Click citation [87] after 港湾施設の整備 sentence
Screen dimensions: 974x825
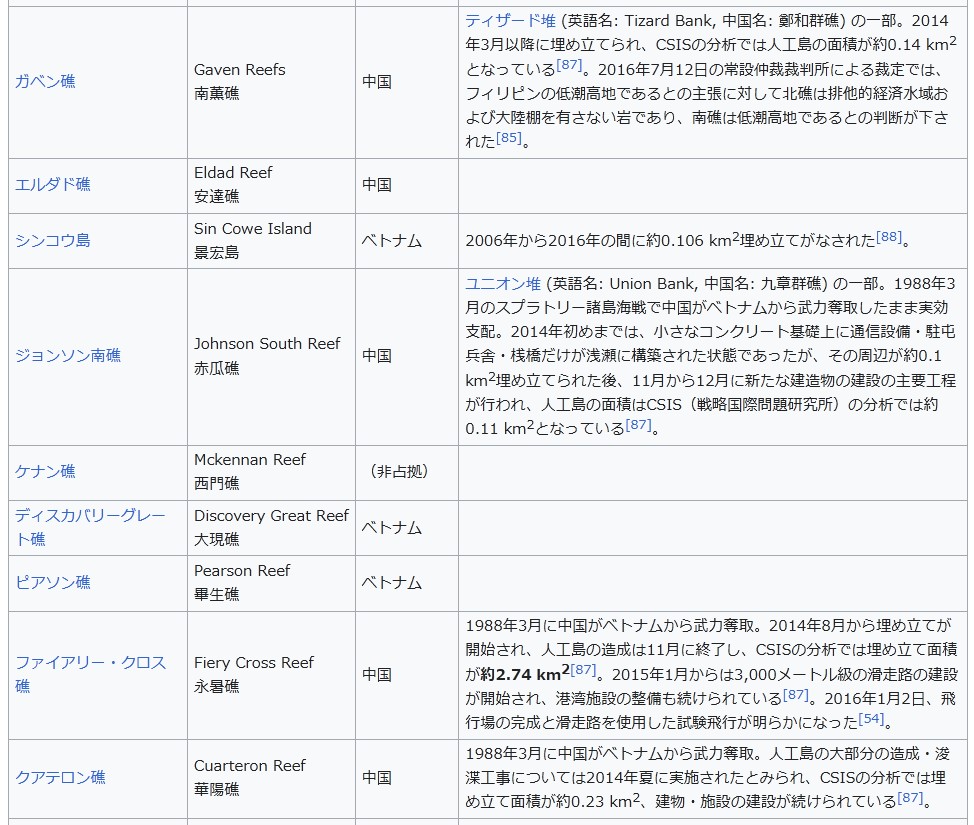click(x=796, y=693)
